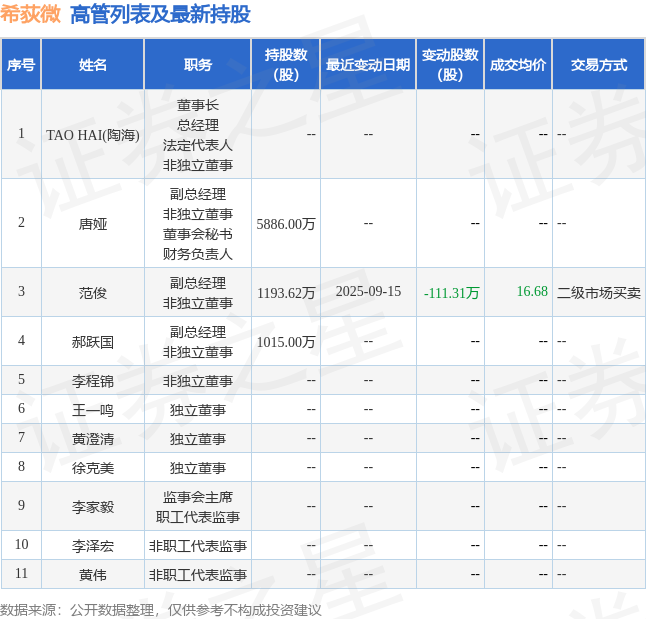Click the name 徐克美
This screenshot has width=646, height=619.
click(x=93, y=468)
